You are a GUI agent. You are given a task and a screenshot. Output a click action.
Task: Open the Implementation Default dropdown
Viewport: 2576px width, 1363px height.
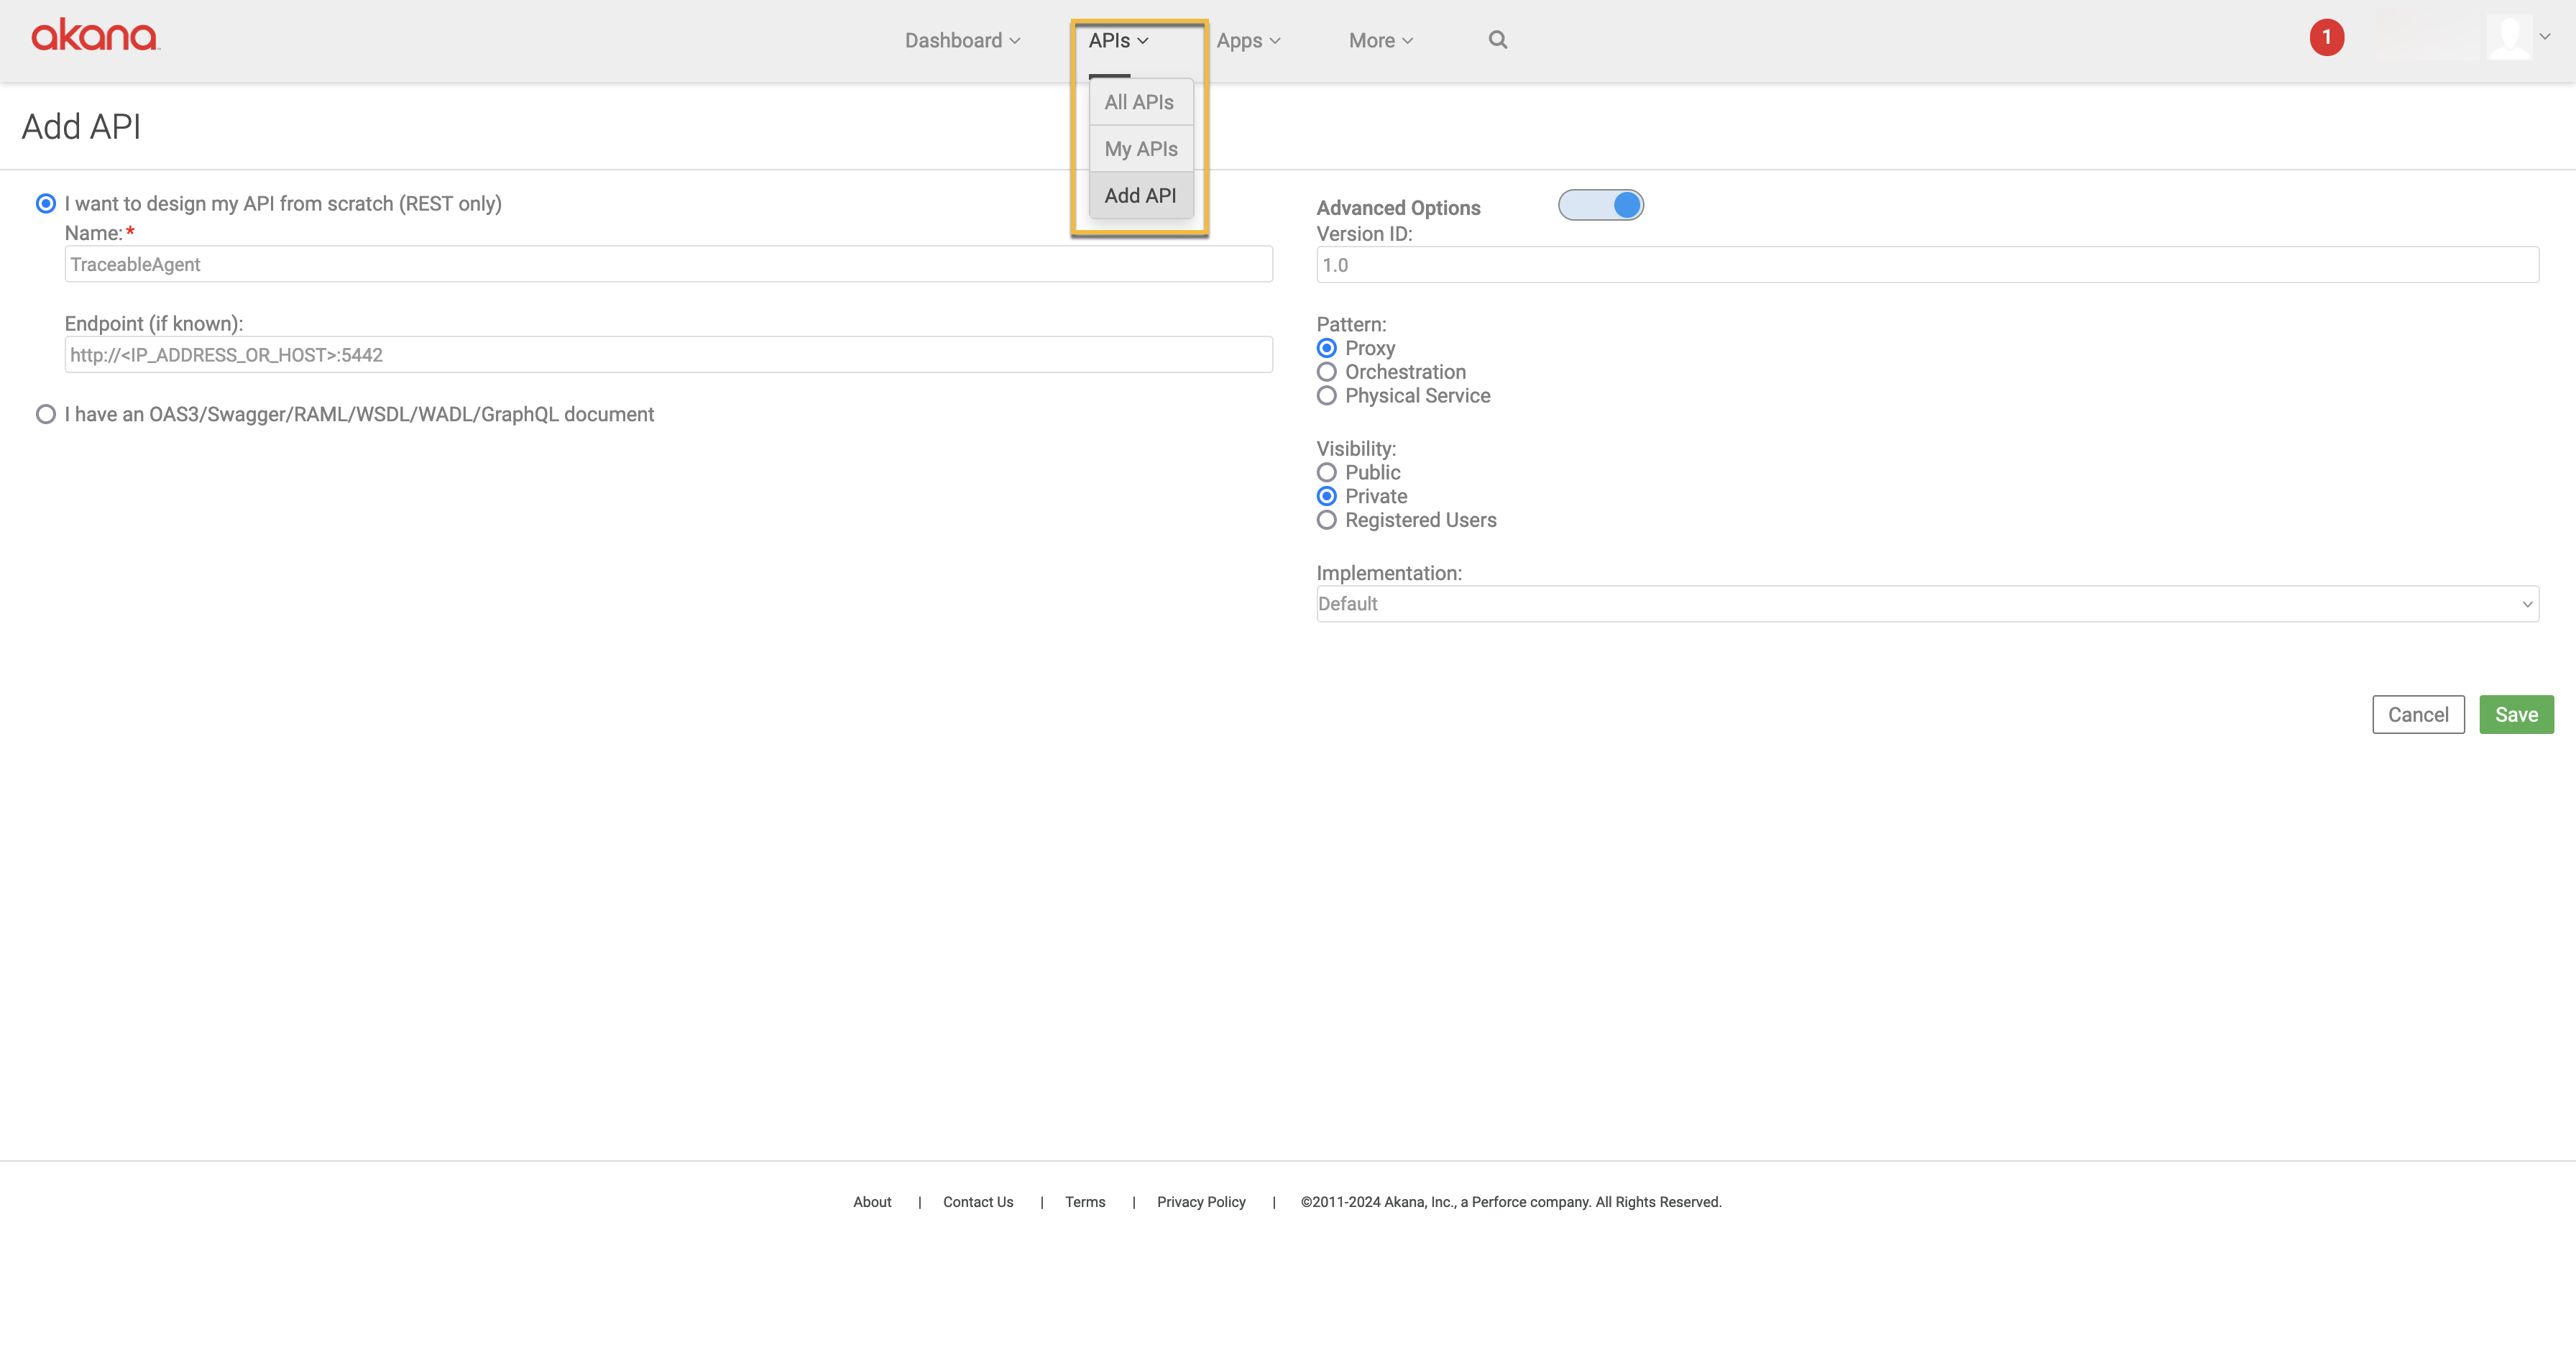tap(1927, 604)
